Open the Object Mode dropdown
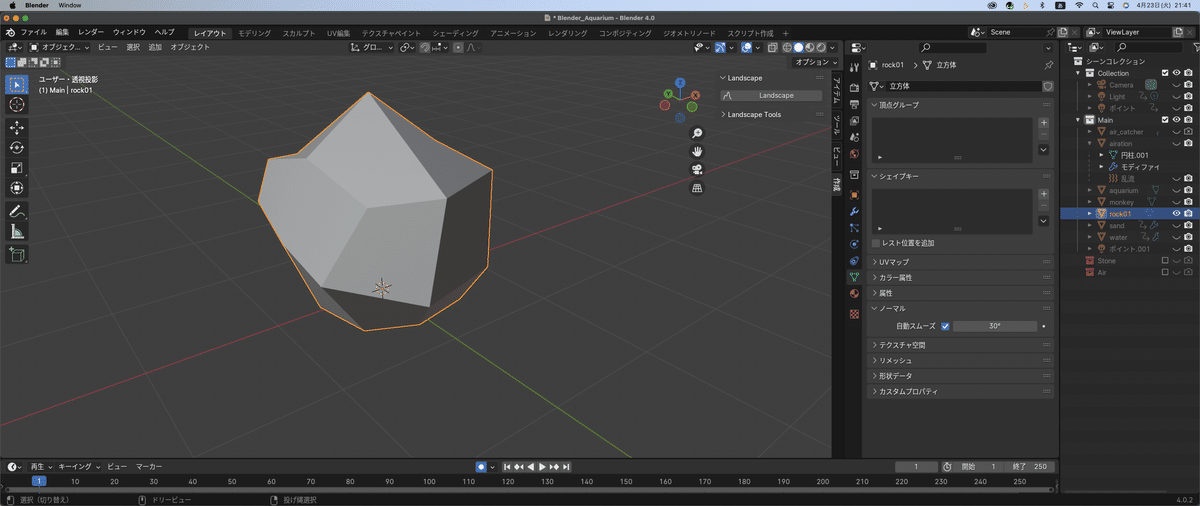This screenshot has width=1200, height=506. (59, 47)
